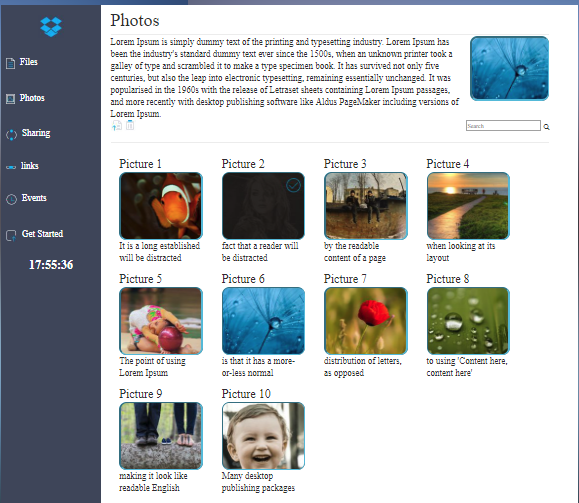Viewport: 579px width, 503px height.
Task: Click the Events clock icon in sidebar
Action: point(11,199)
